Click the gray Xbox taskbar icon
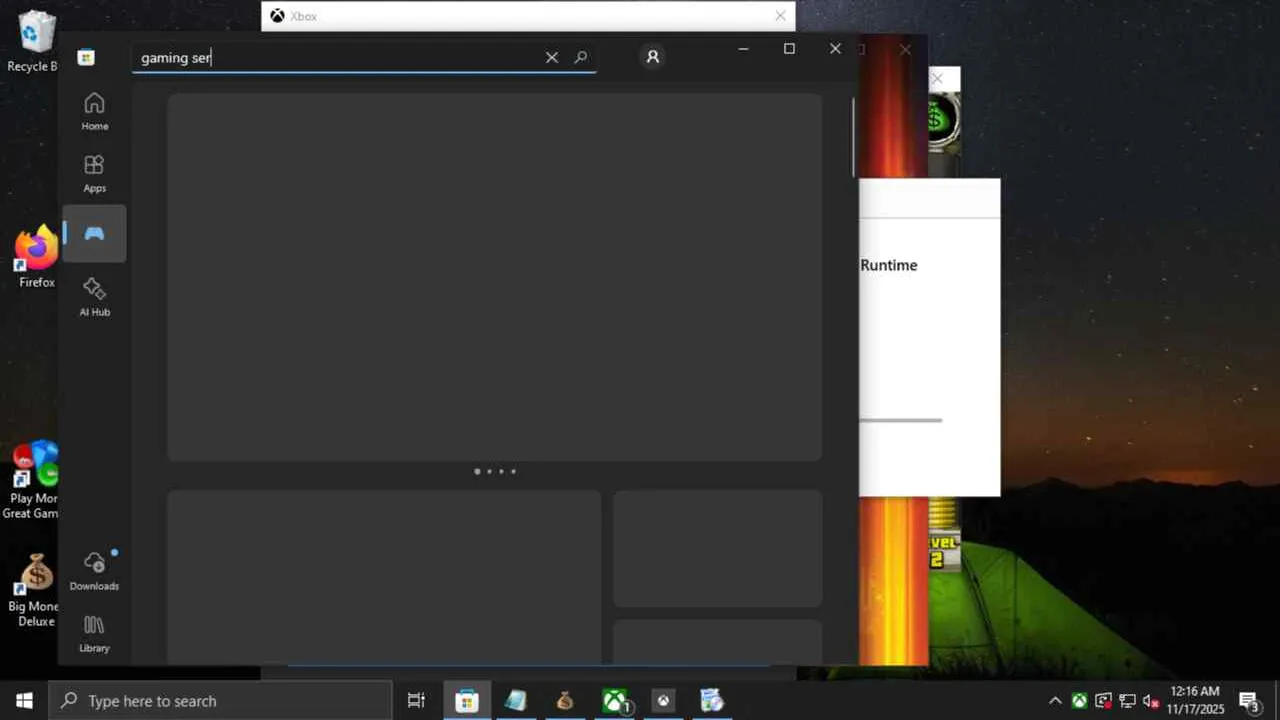The width and height of the screenshot is (1280, 720). [663, 701]
